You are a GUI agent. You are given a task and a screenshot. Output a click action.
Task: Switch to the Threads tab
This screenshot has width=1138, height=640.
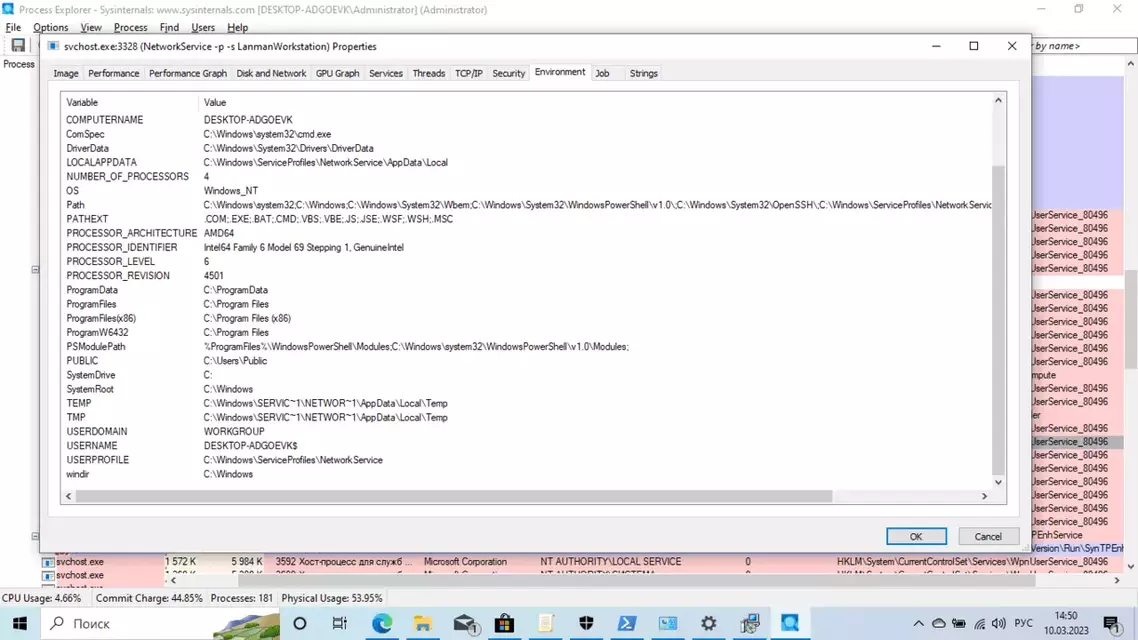(429, 73)
